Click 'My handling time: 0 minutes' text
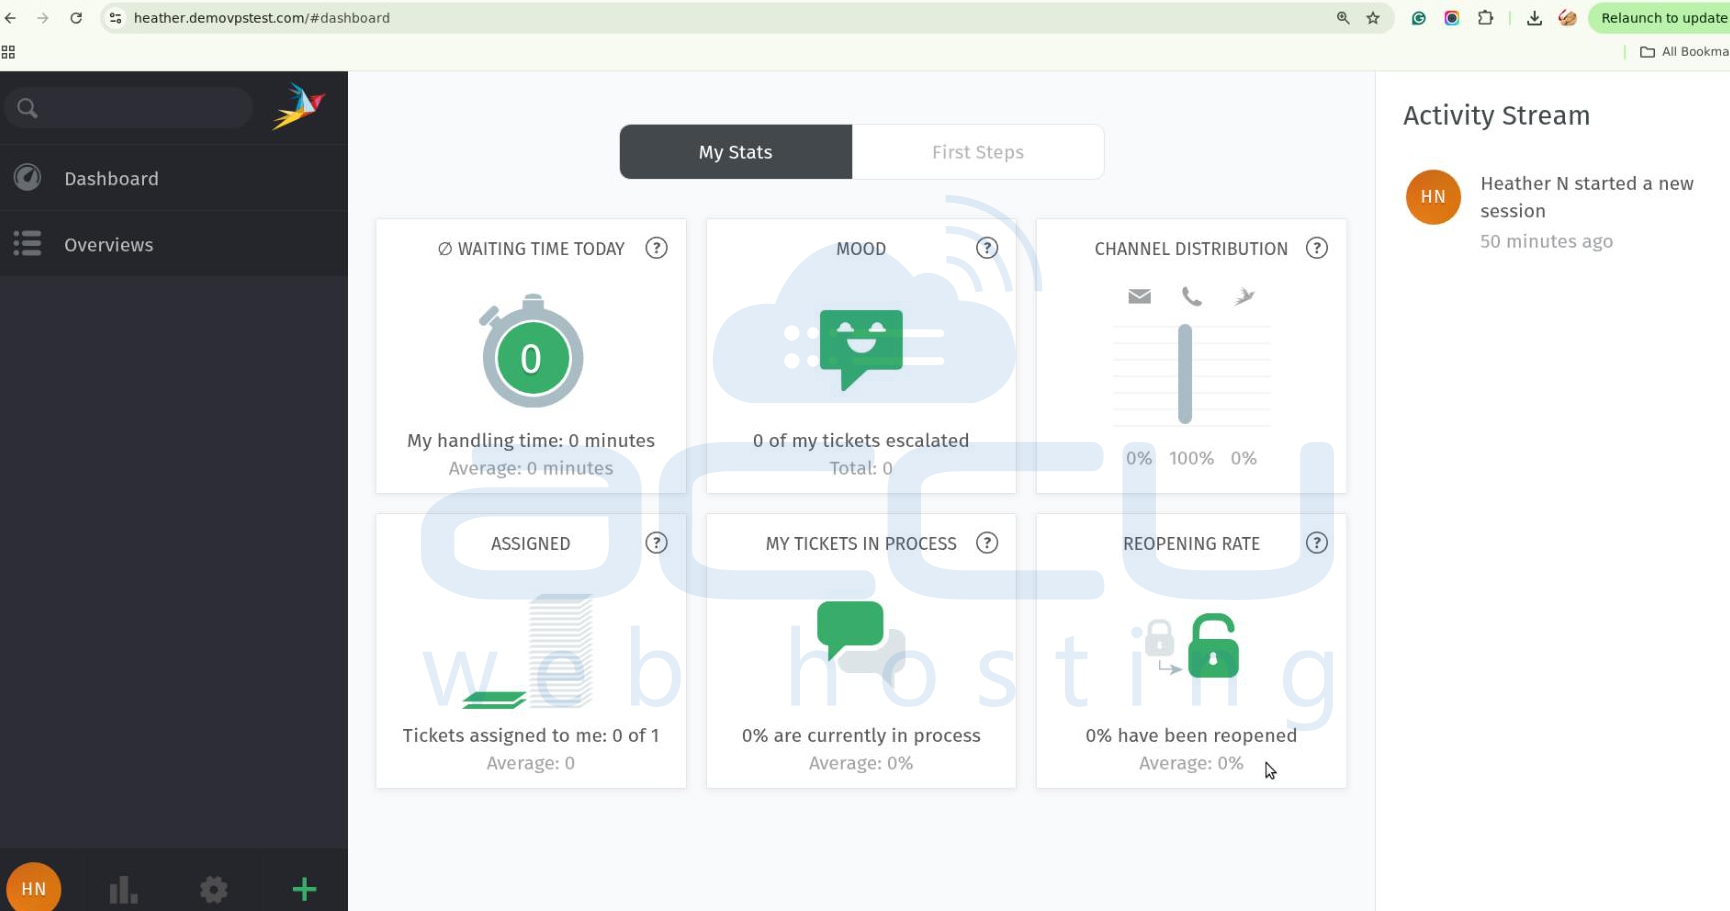 point(531,440)
